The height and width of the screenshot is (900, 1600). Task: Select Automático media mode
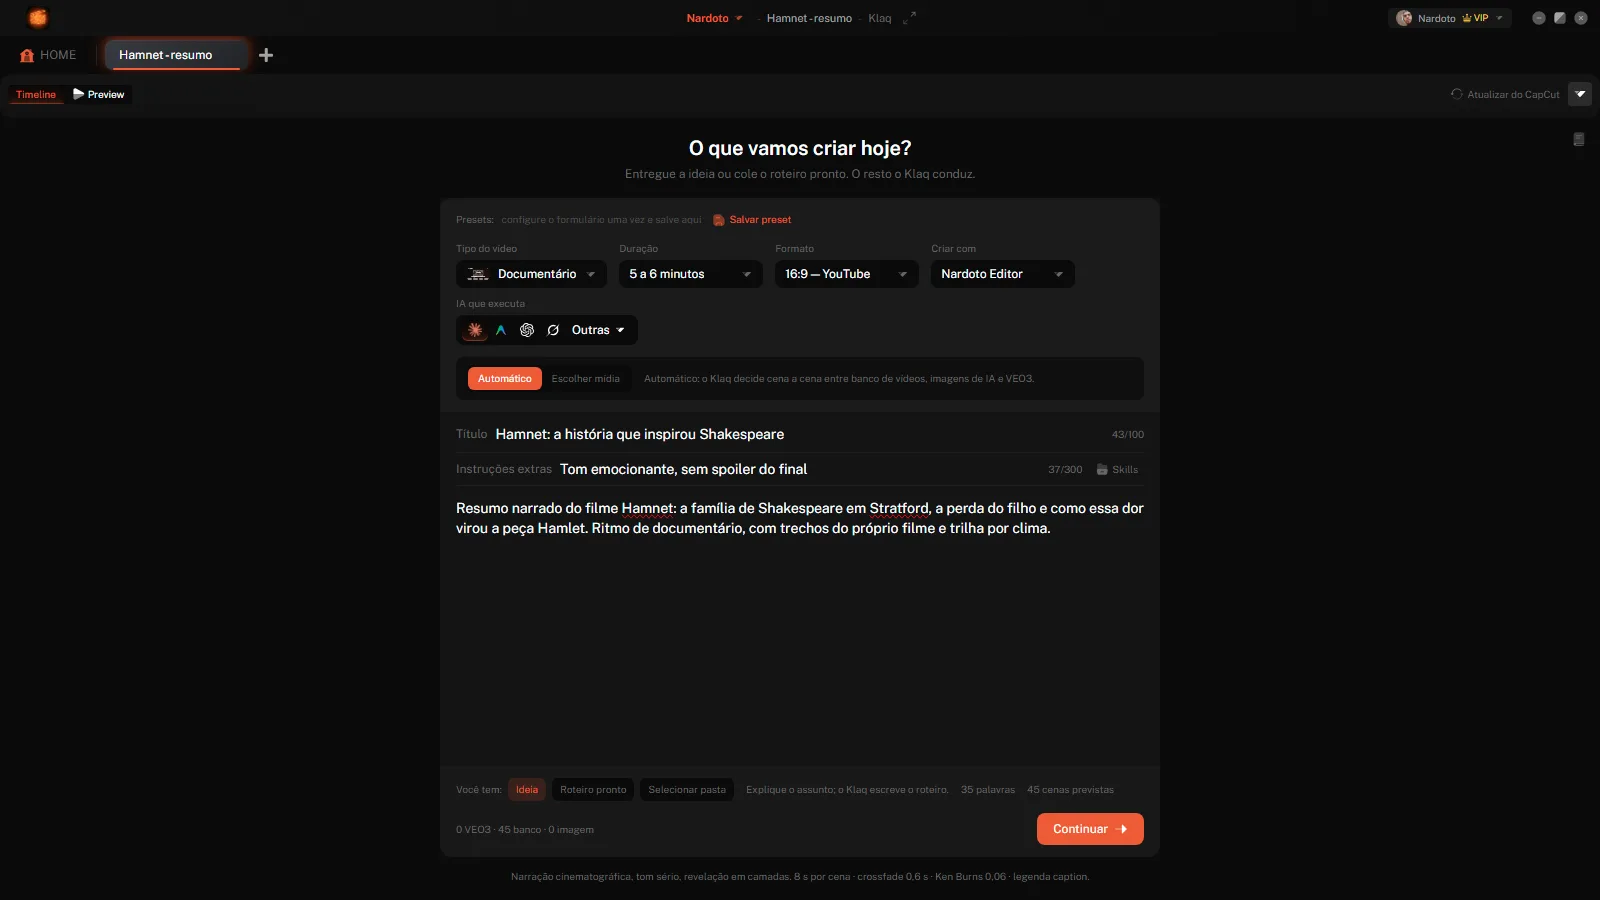tap(504, 379)
